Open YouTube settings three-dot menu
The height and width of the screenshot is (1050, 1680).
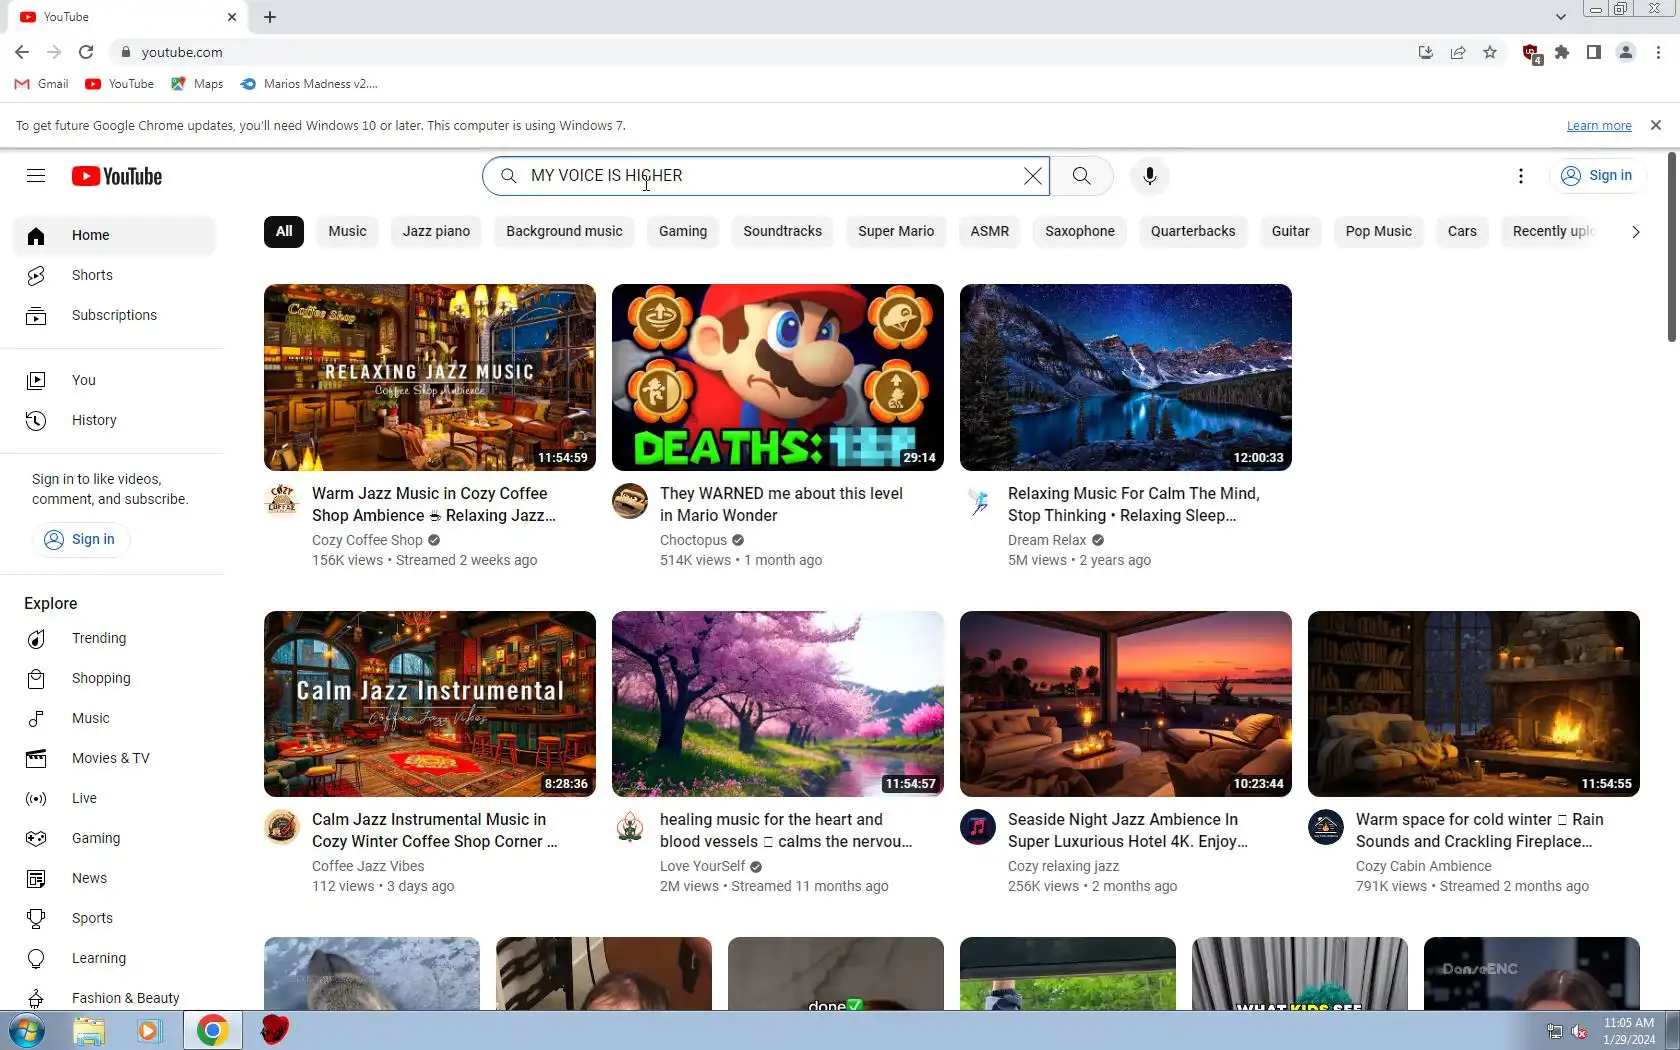click(x=1521, y=176)
